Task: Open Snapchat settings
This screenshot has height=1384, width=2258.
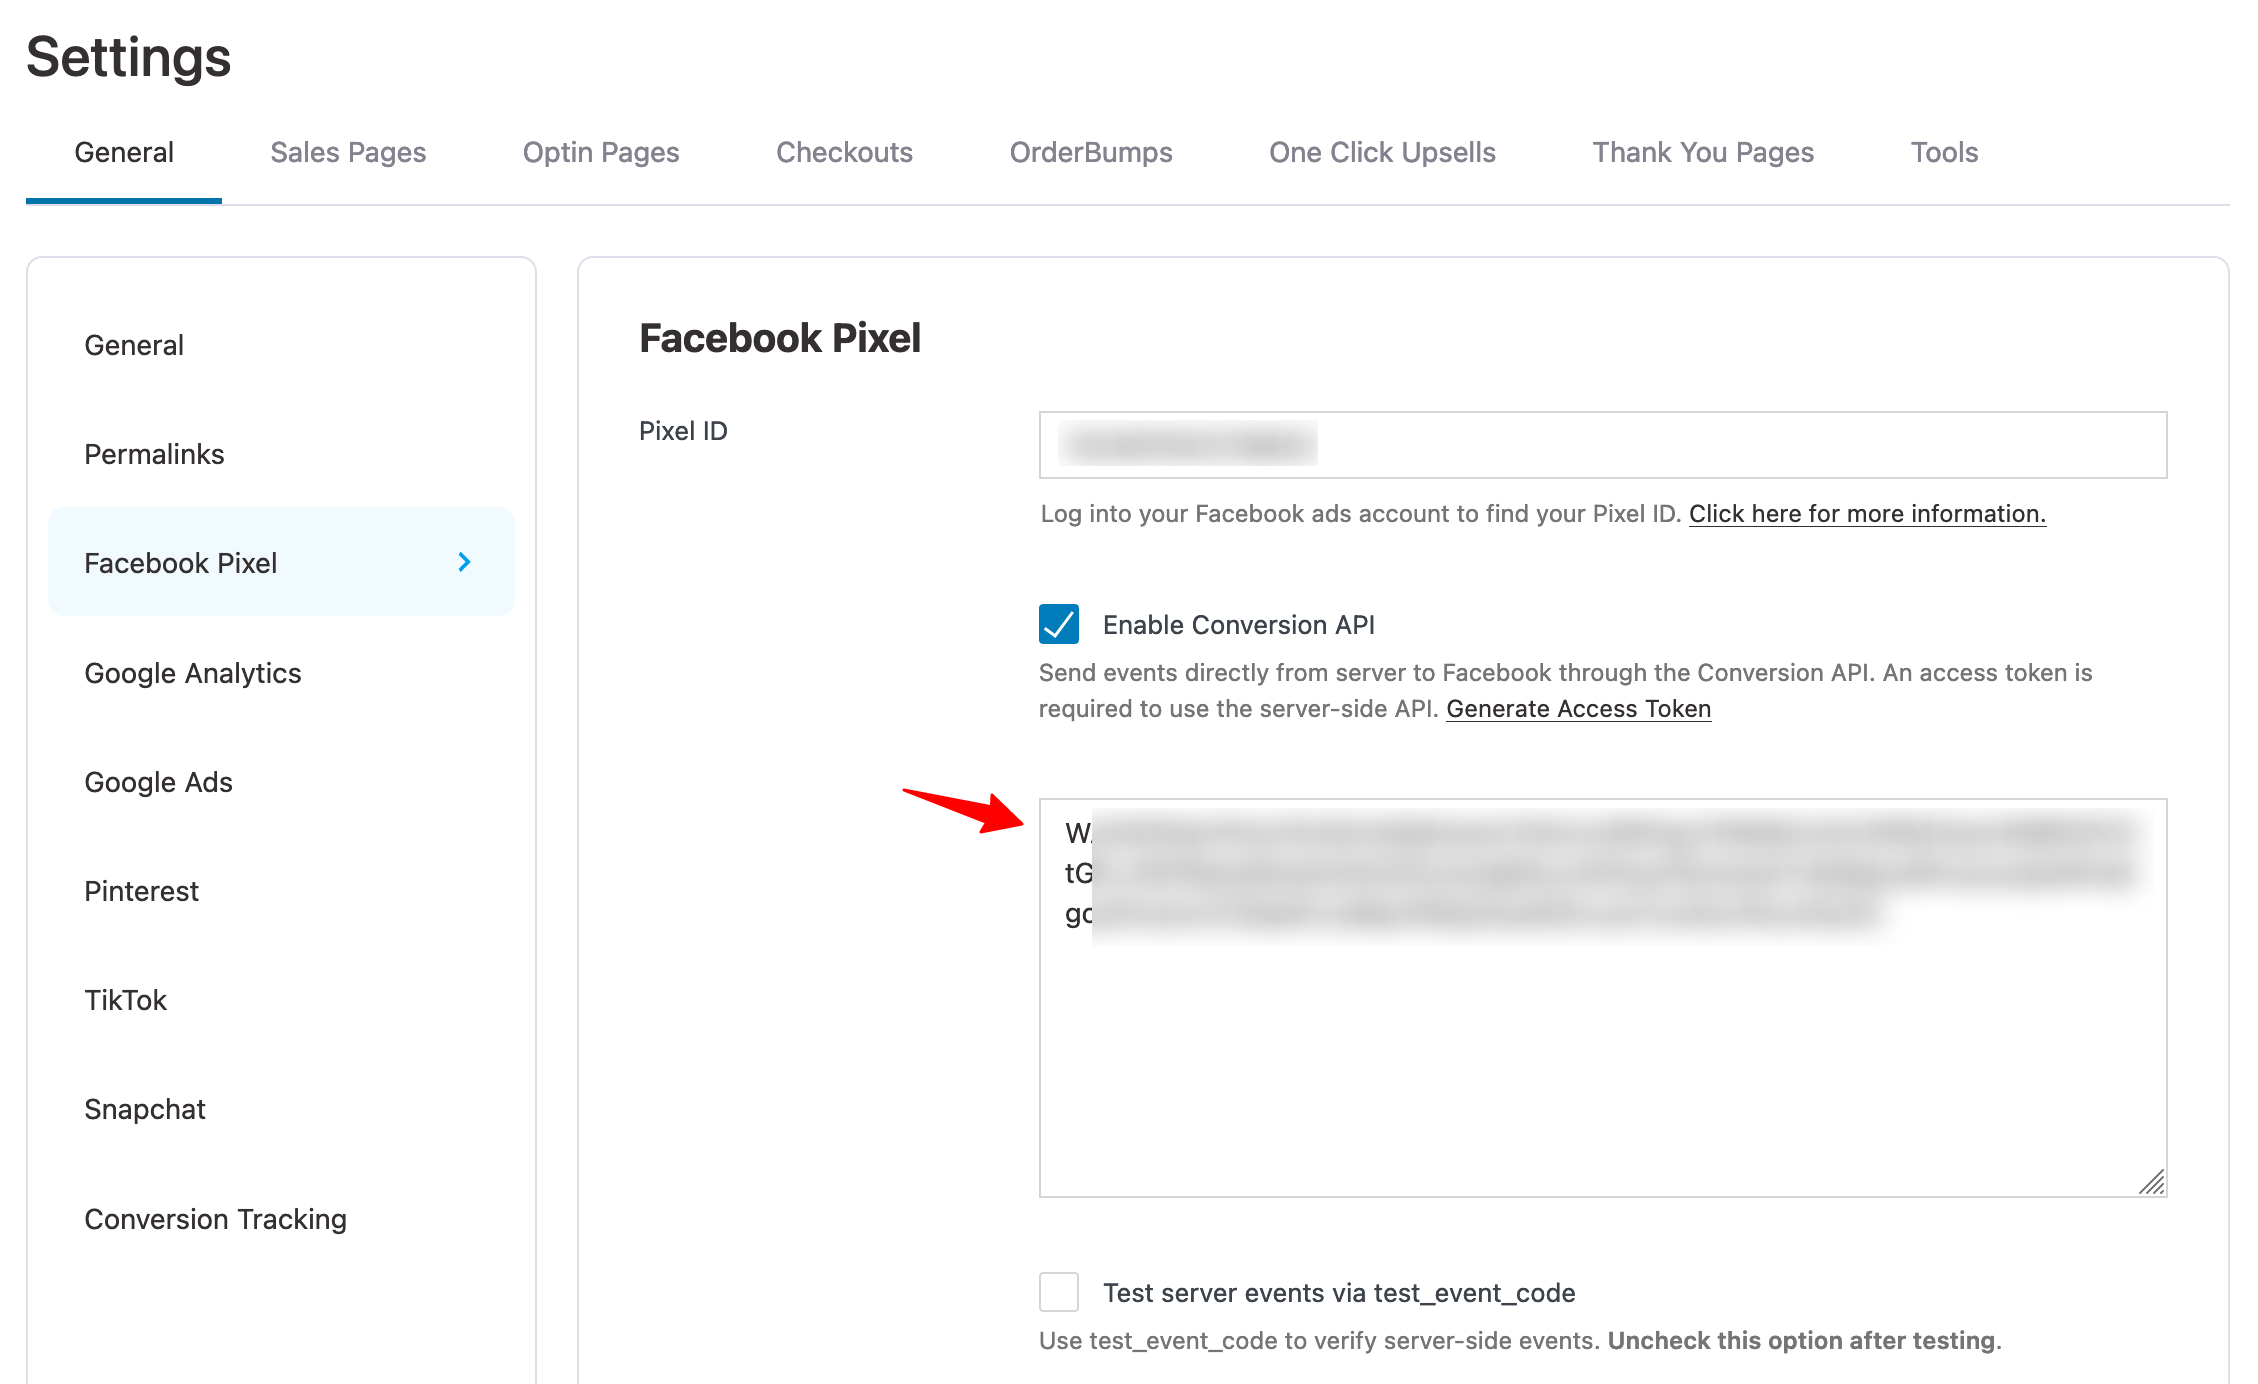Action: pyautogui.click(x=145, y=1108)
